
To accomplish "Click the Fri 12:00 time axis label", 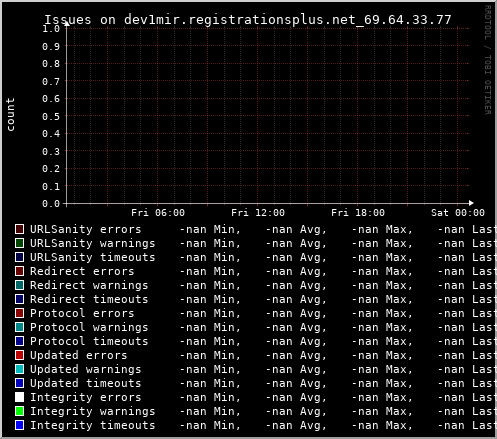I will click(258, 213).
